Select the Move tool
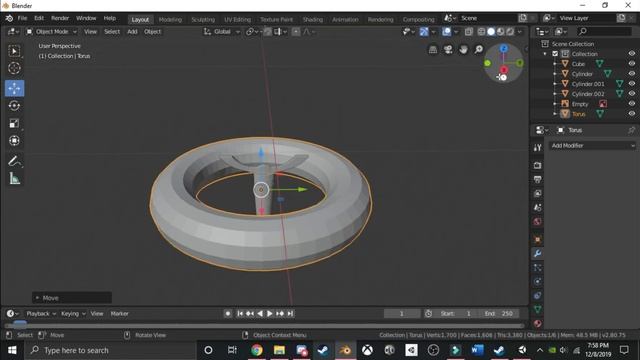Viewport: 640px width, 360px height. (x=14, y=88)
